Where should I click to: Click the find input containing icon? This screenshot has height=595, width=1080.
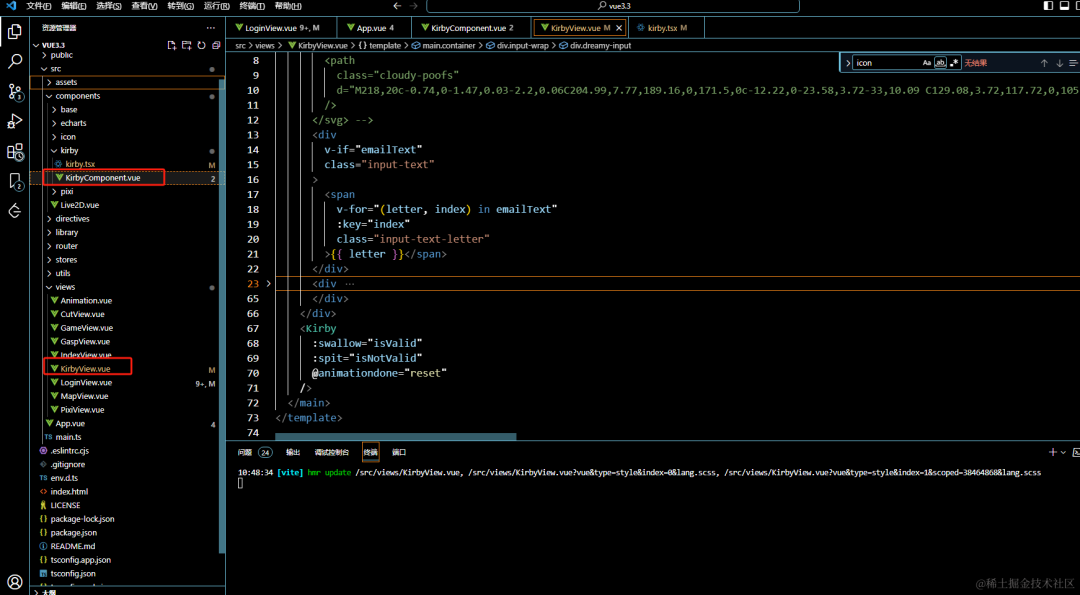coord(886,63)
